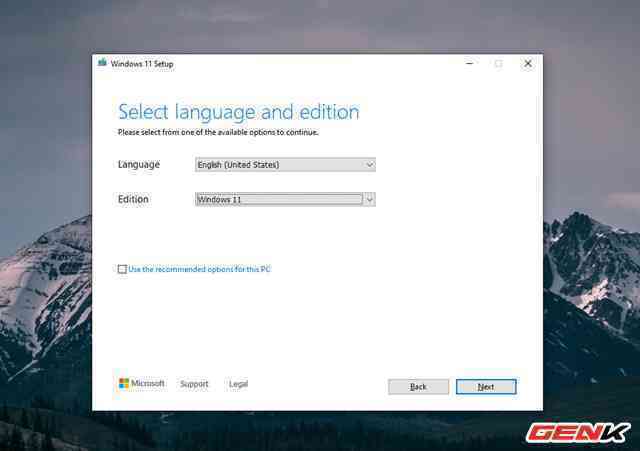Click the Windows 11 Setup title bar icon

(102, 63)
